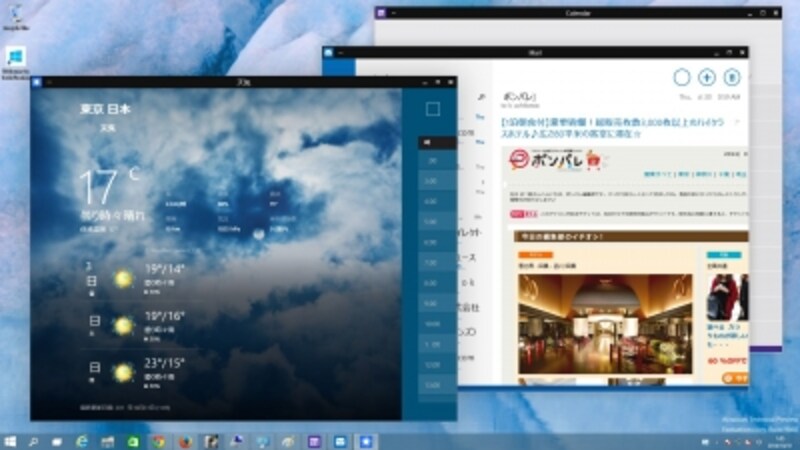This screenshot has width=800, height=450.
Task: Open the shopping women photo thumbnail
Action: coord(727,297)
